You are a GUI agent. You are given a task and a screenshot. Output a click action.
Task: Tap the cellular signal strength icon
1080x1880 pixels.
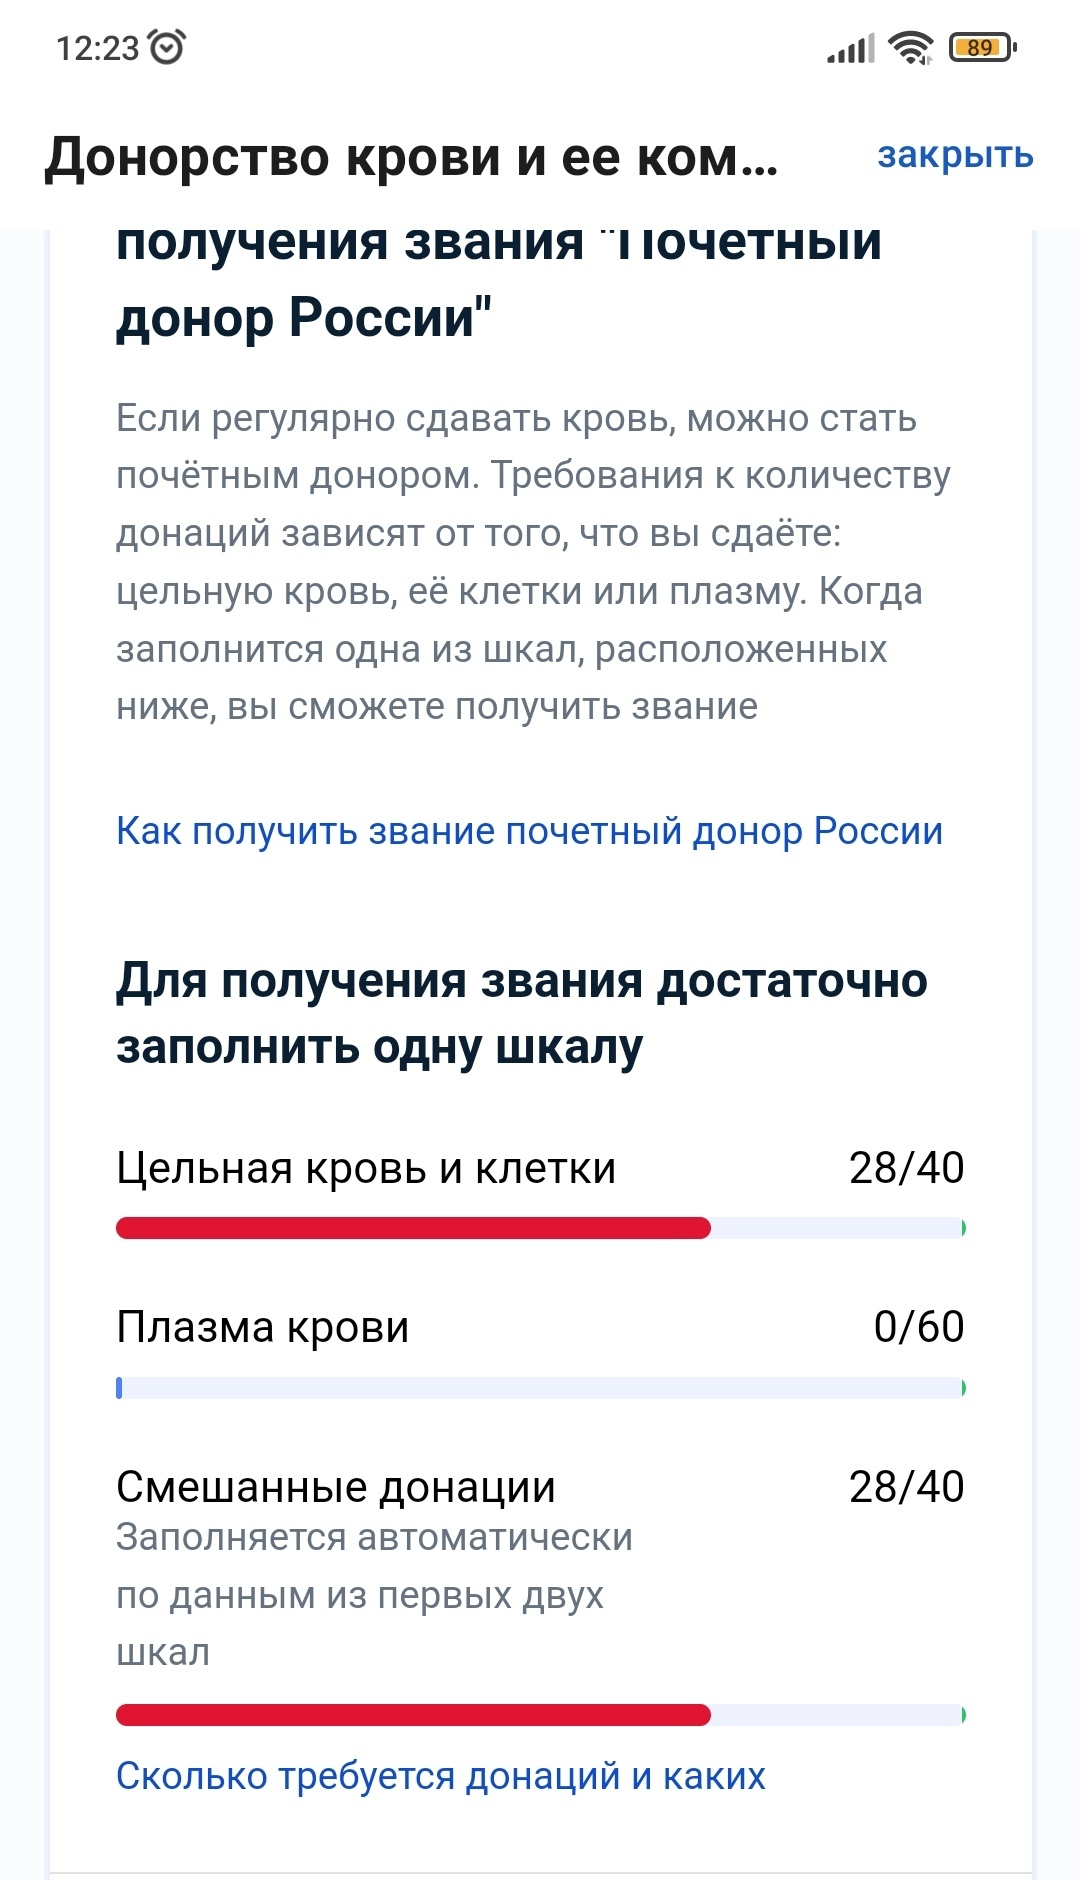(x=850, y=48)
